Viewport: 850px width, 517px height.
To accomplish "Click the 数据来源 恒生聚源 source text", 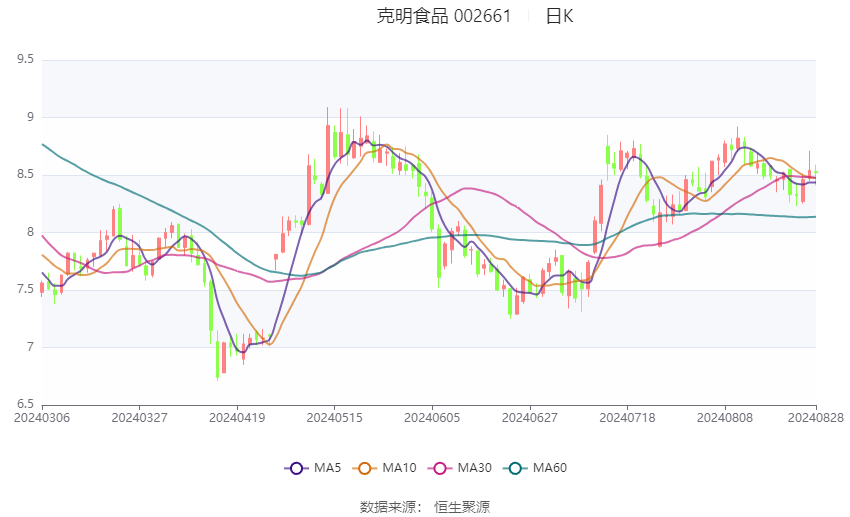I will pos(425,507).
